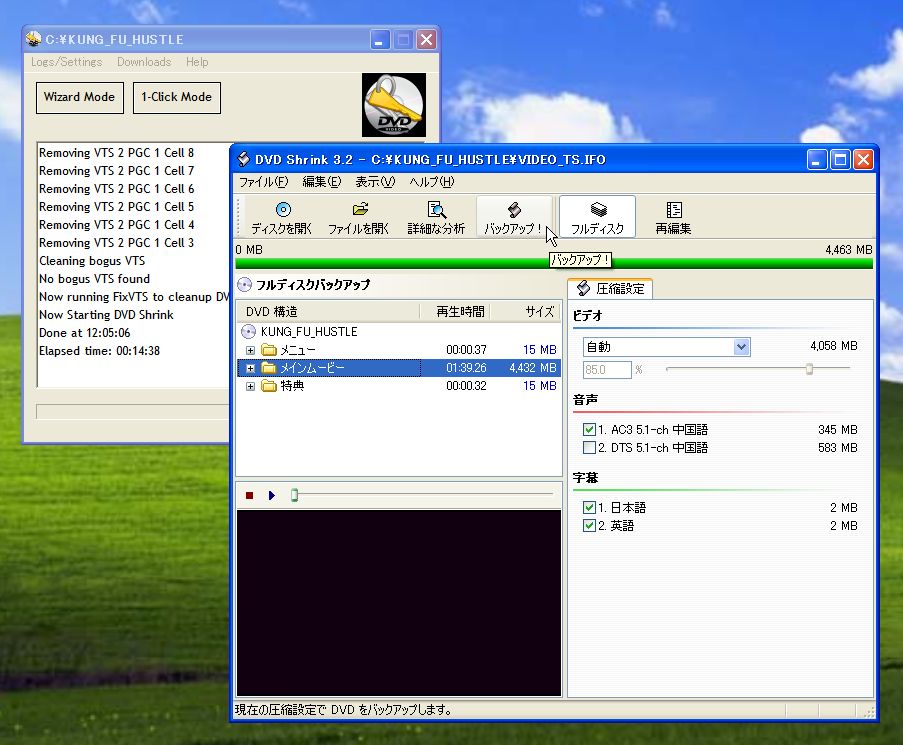903x745 pixels.
Task: Open the video 自動 compression dropdown
Action: point(741,347)
